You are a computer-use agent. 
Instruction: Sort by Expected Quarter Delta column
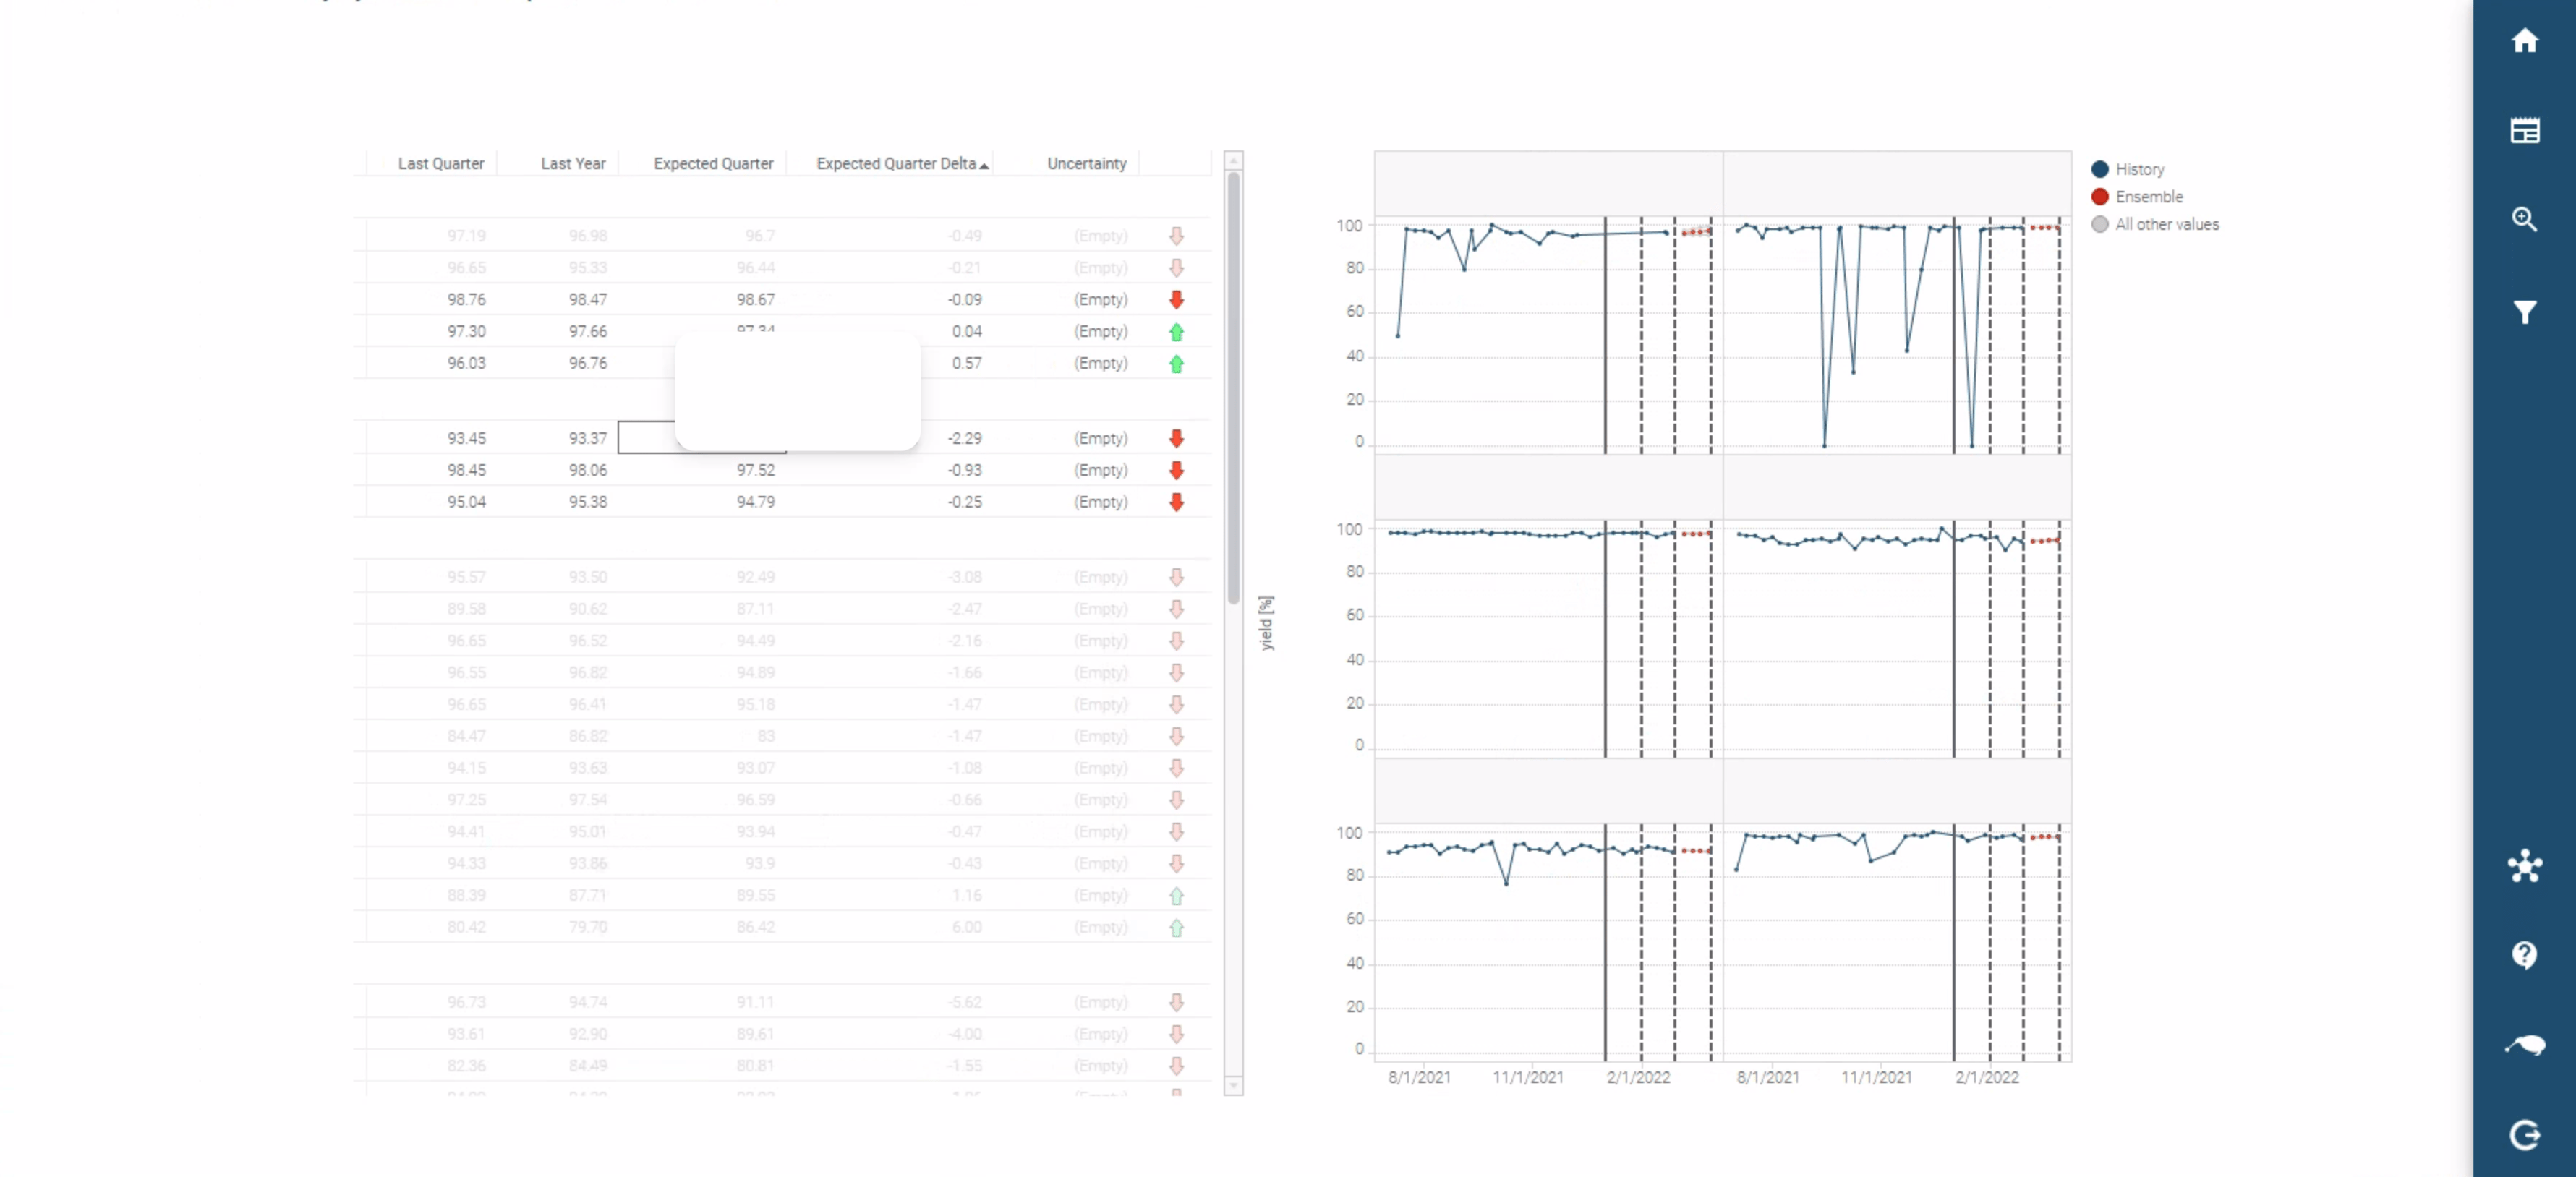pos(896,164)
